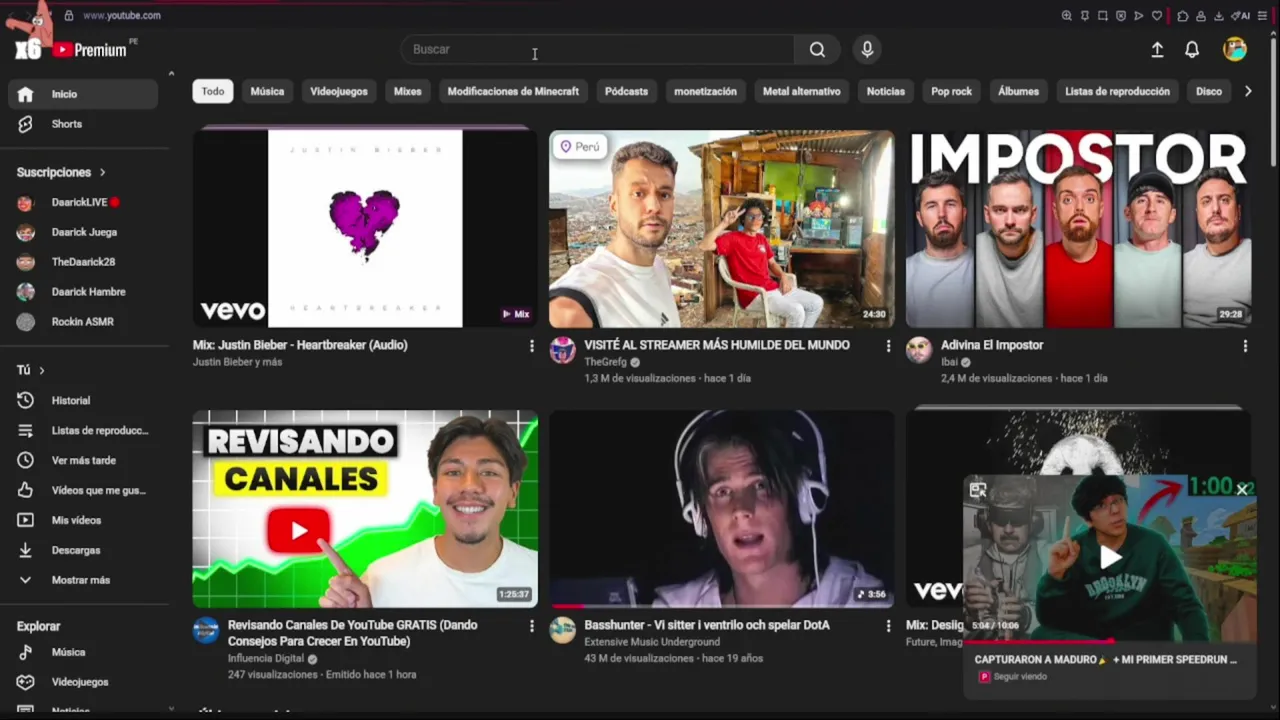This screenshot has height=720, width=1280.
Task: Select the Pódcasts filter chip
Action: [626, 91]
